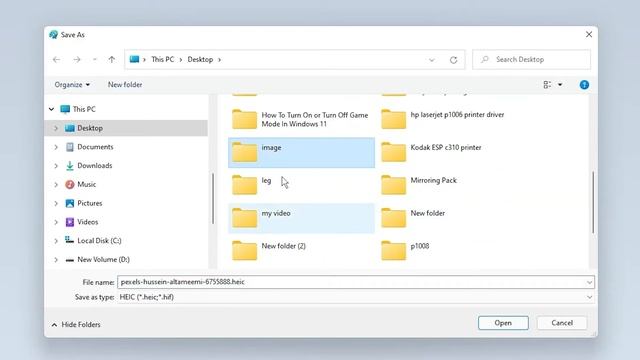Click Desktop in the address path

[200, 60]
